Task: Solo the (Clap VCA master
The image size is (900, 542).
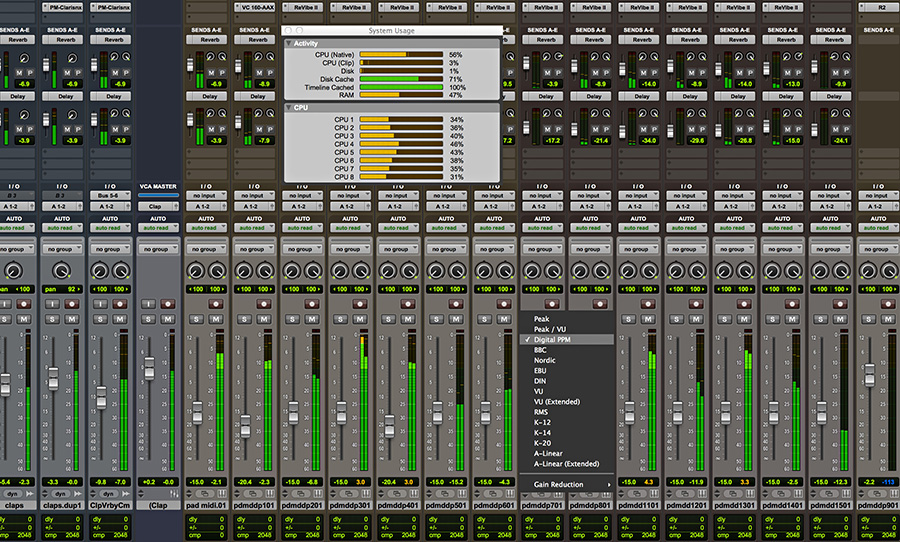Action: [x=148, y=319]
